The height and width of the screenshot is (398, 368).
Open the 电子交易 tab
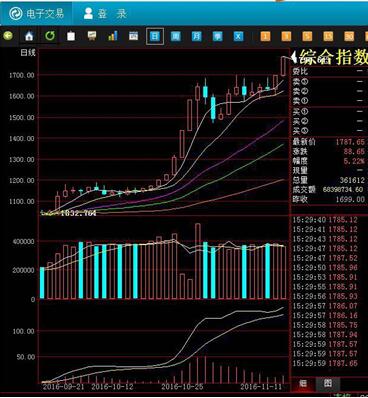click(x=36, y=14)
